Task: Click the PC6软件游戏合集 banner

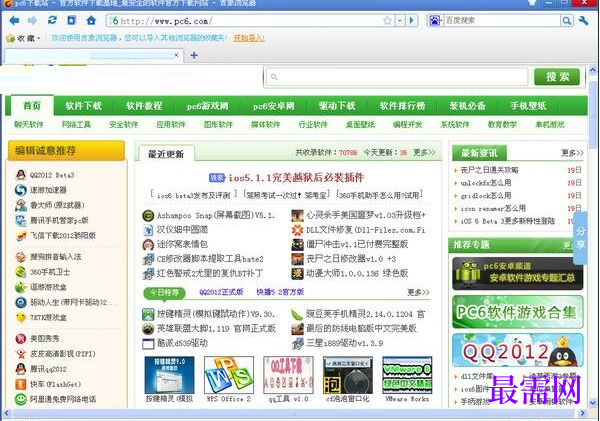Action: tap(518, 312)
